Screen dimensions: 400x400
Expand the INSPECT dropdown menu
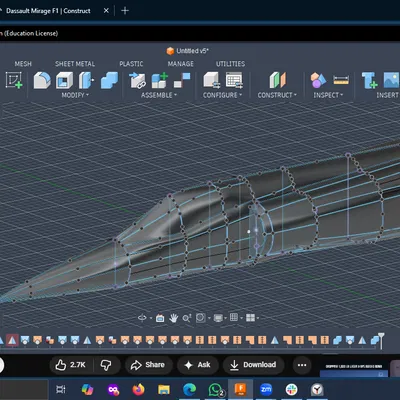(x=328, y=95)
